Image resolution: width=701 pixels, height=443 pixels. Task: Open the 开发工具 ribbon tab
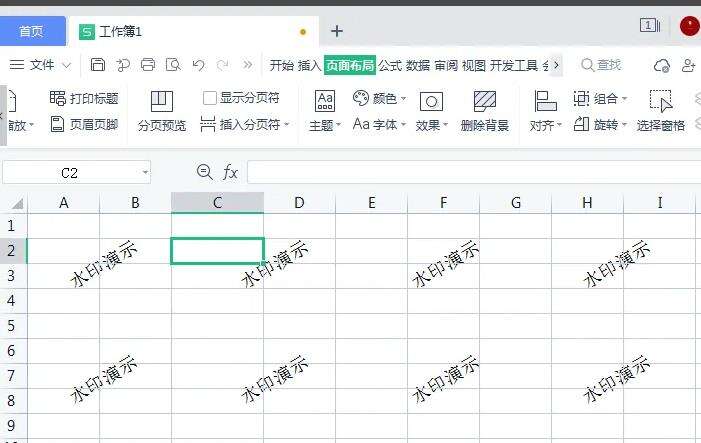point(514,66)
